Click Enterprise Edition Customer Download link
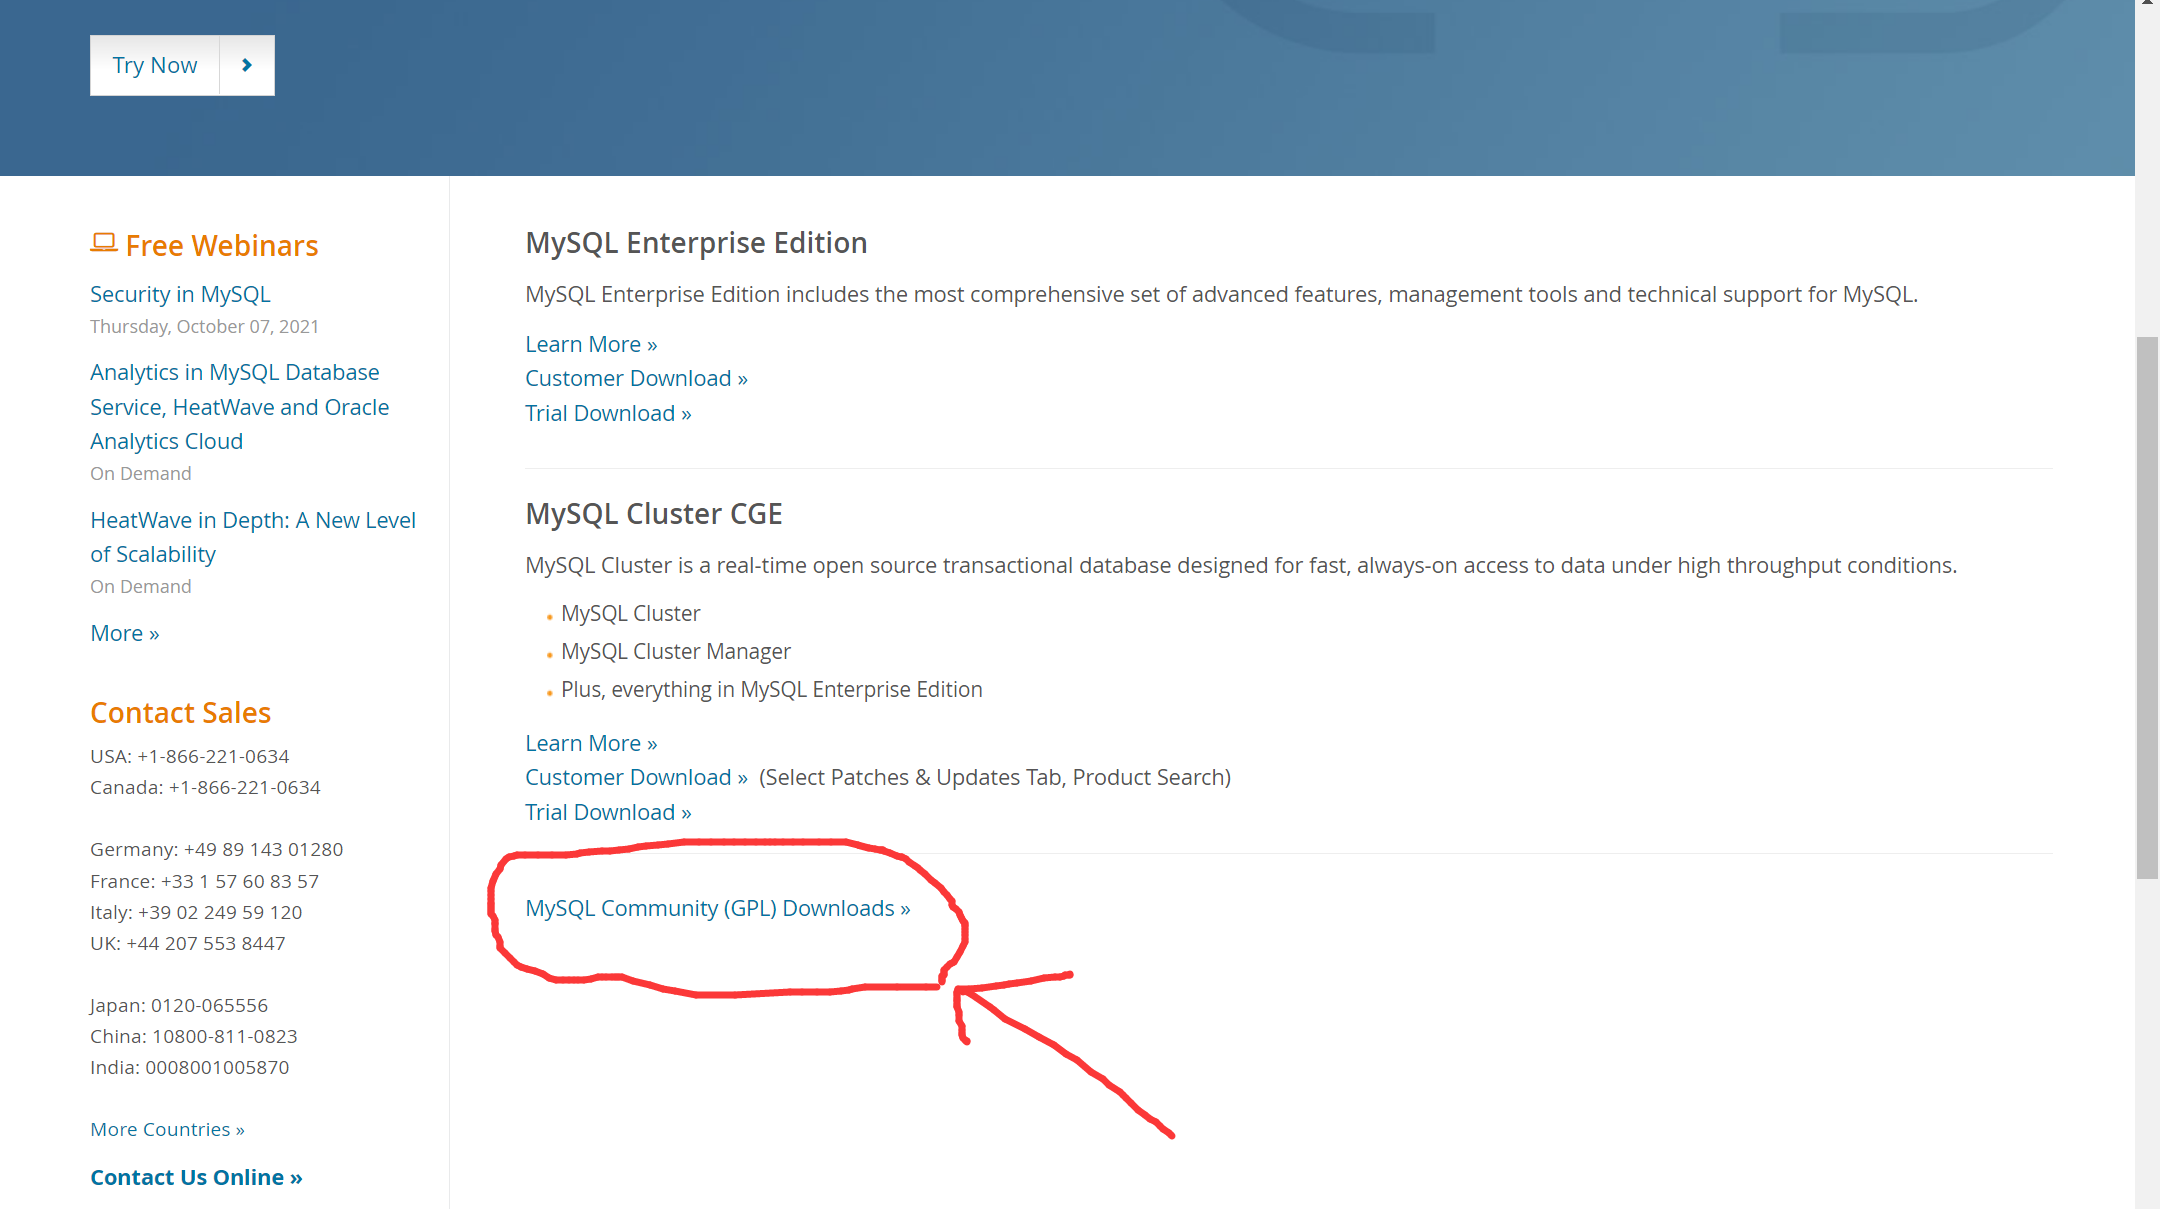The width and height of the screenshot is (2160, 1209). (636, 378)
